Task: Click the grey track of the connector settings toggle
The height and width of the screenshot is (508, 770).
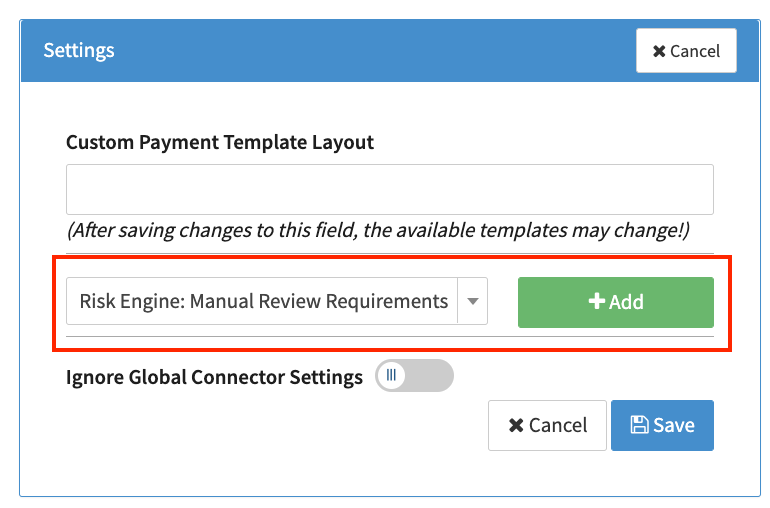Action: click(432, 376)
